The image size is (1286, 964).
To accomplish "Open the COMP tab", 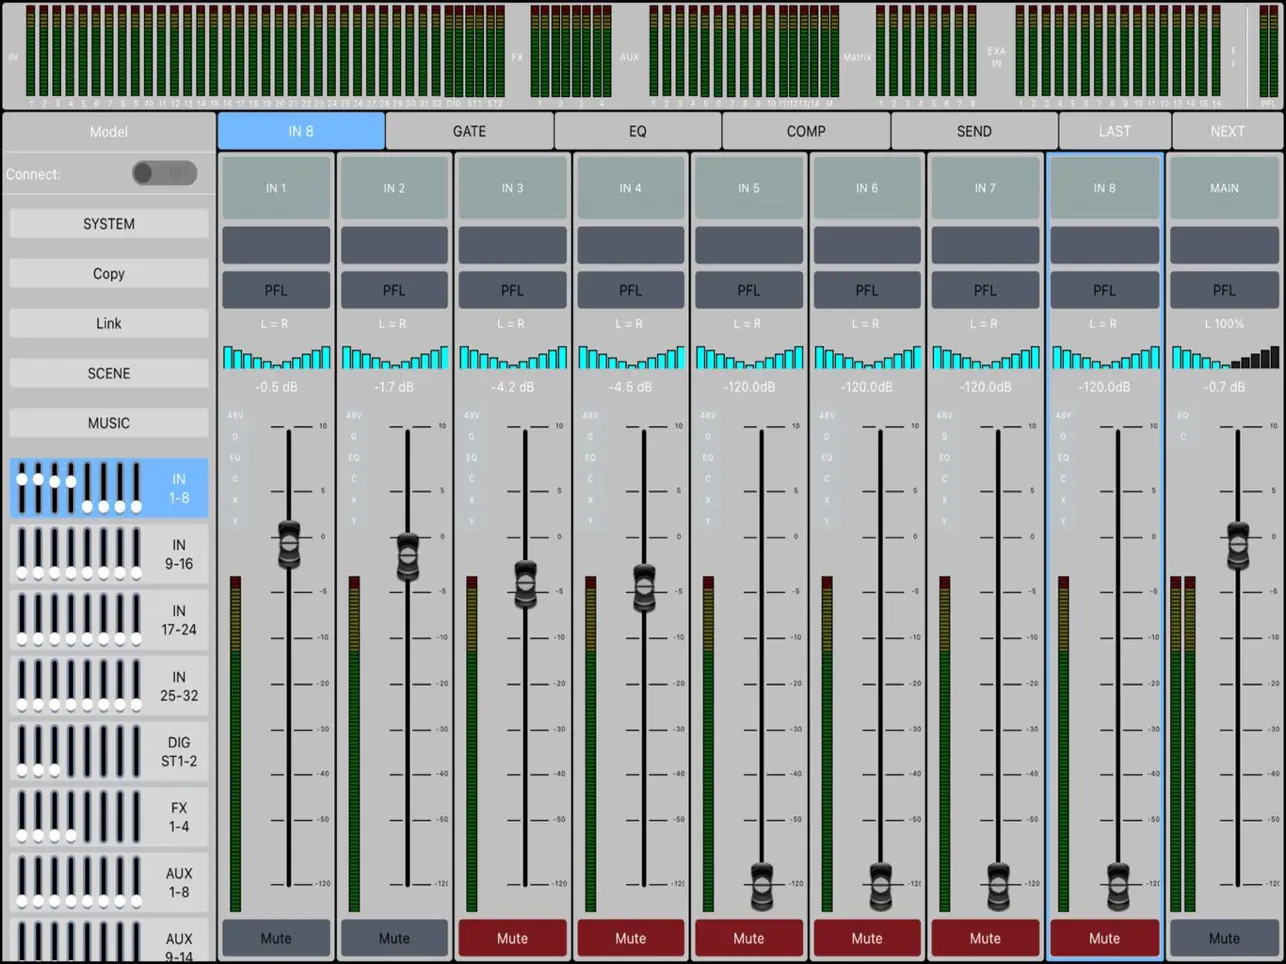I will pyautogui.click(x=806, y=131).
